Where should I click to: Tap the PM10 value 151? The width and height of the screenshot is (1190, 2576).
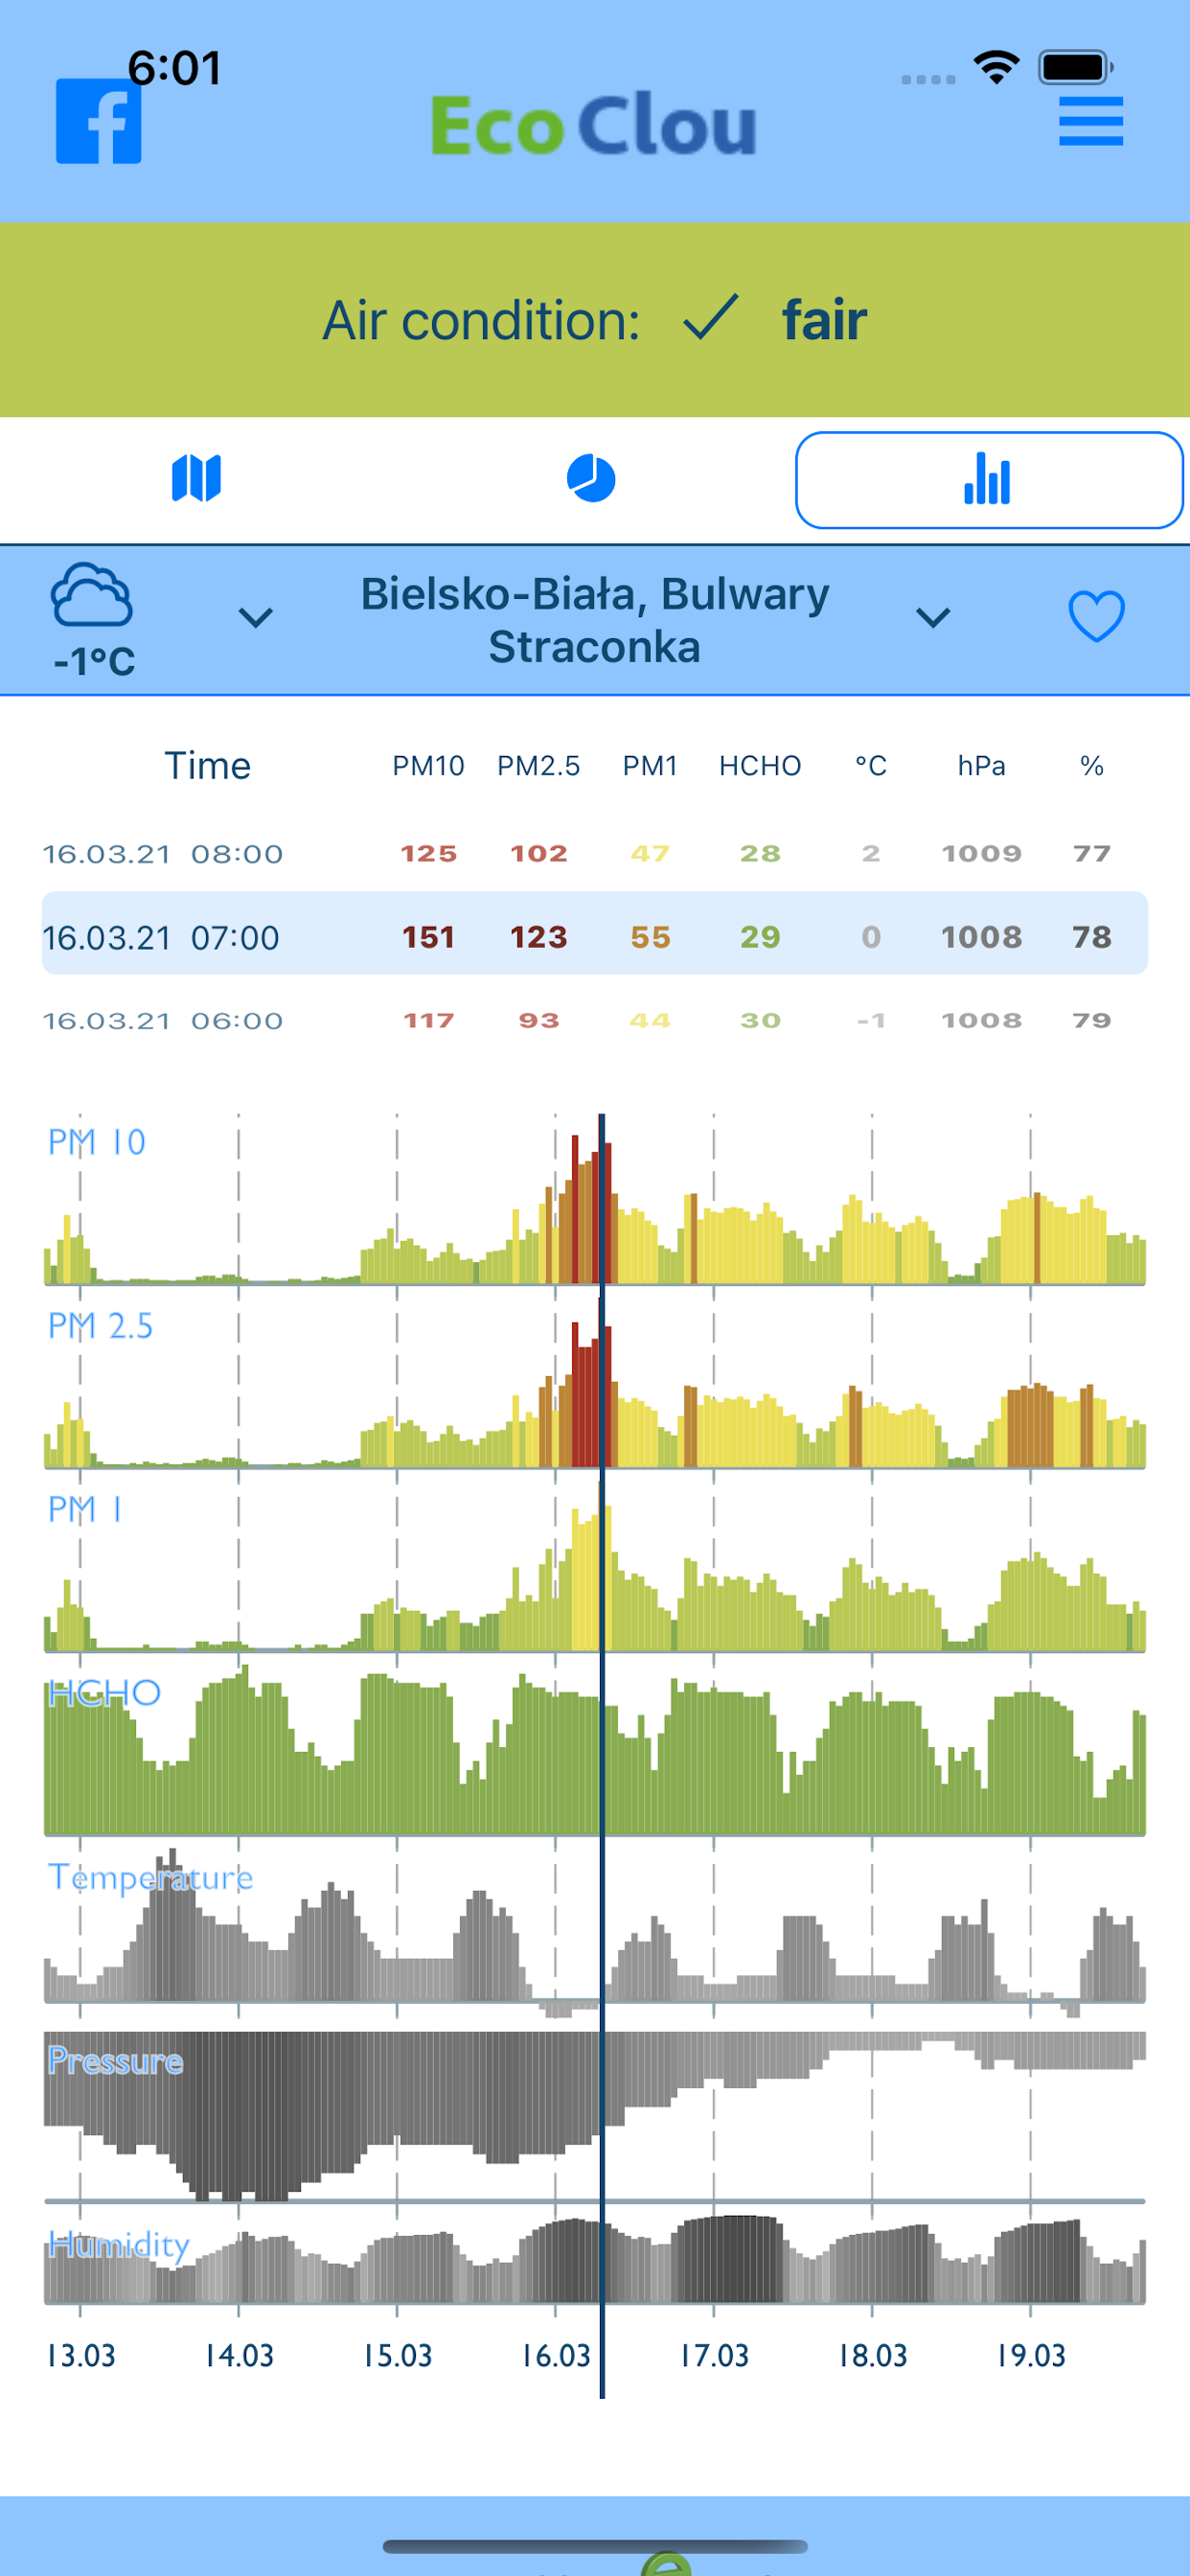click(428, 937)
